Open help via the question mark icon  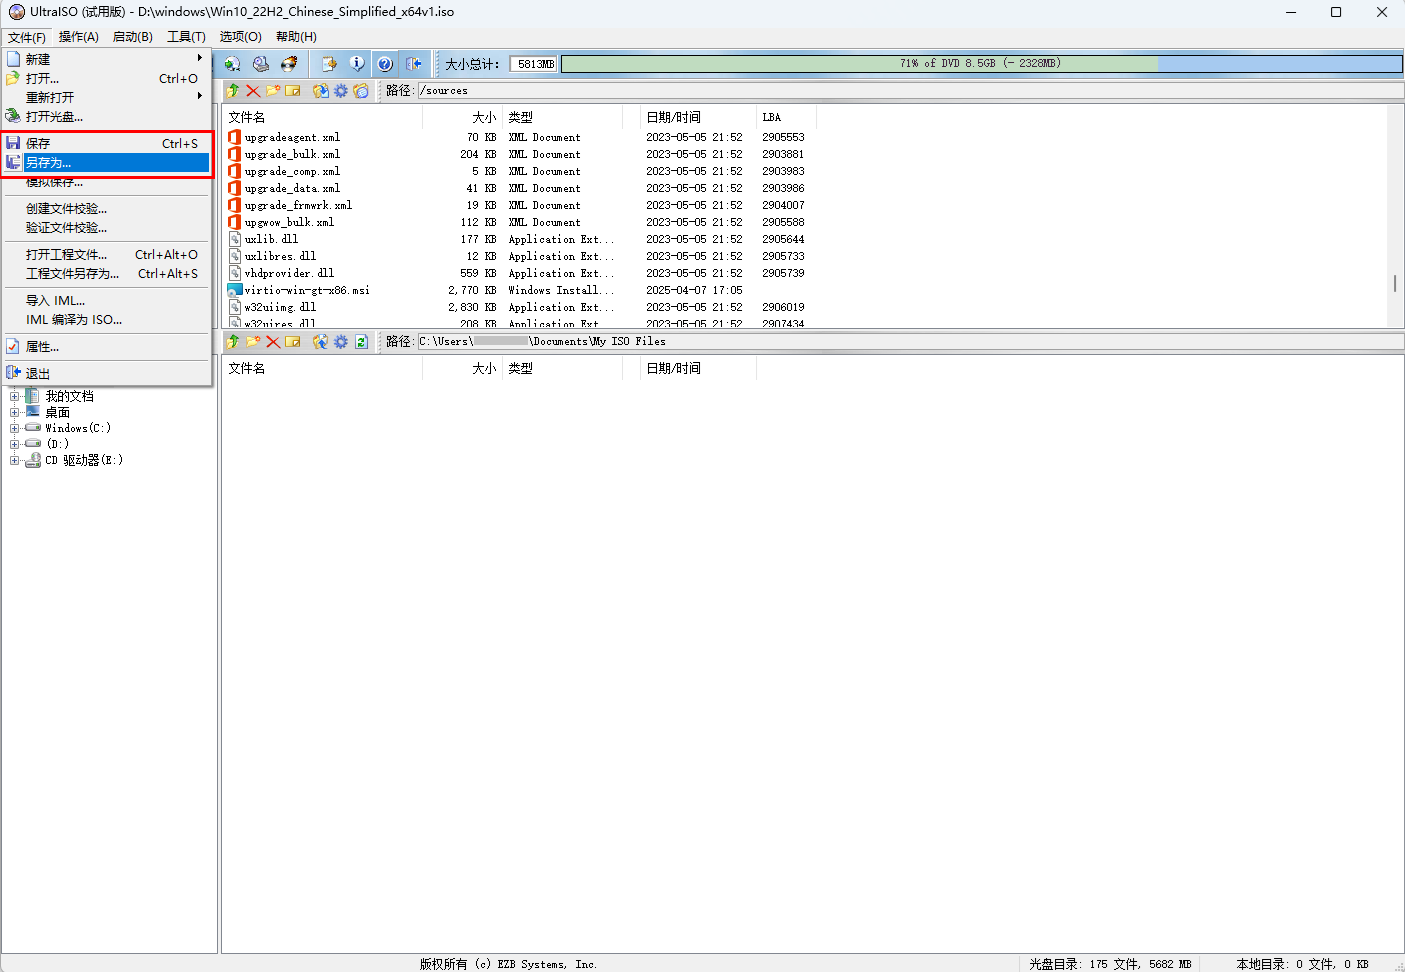[x=385, y=64]
